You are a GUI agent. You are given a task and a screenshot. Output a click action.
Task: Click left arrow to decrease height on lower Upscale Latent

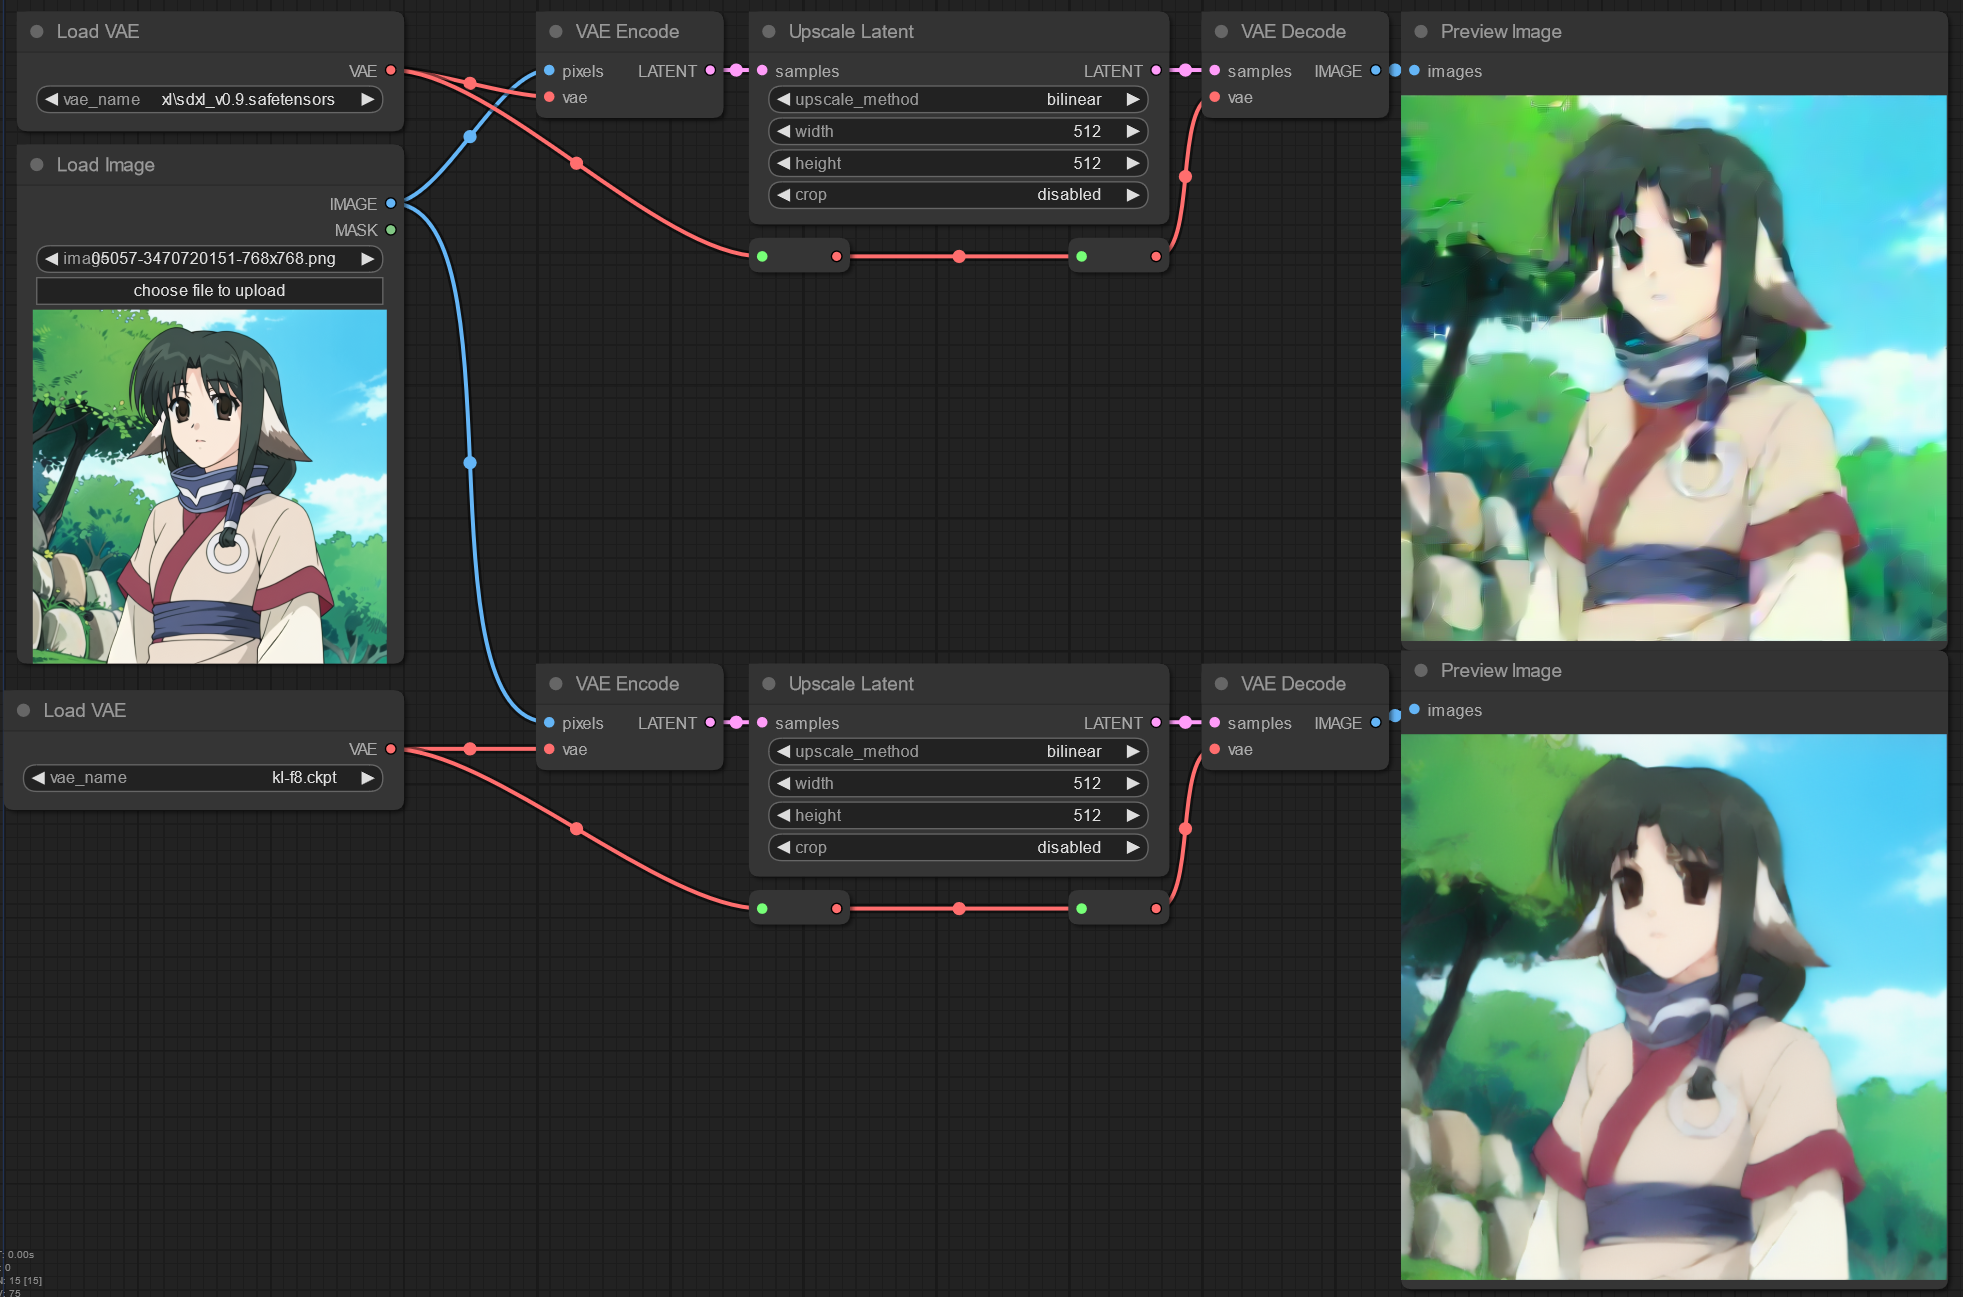pos(785,815)
